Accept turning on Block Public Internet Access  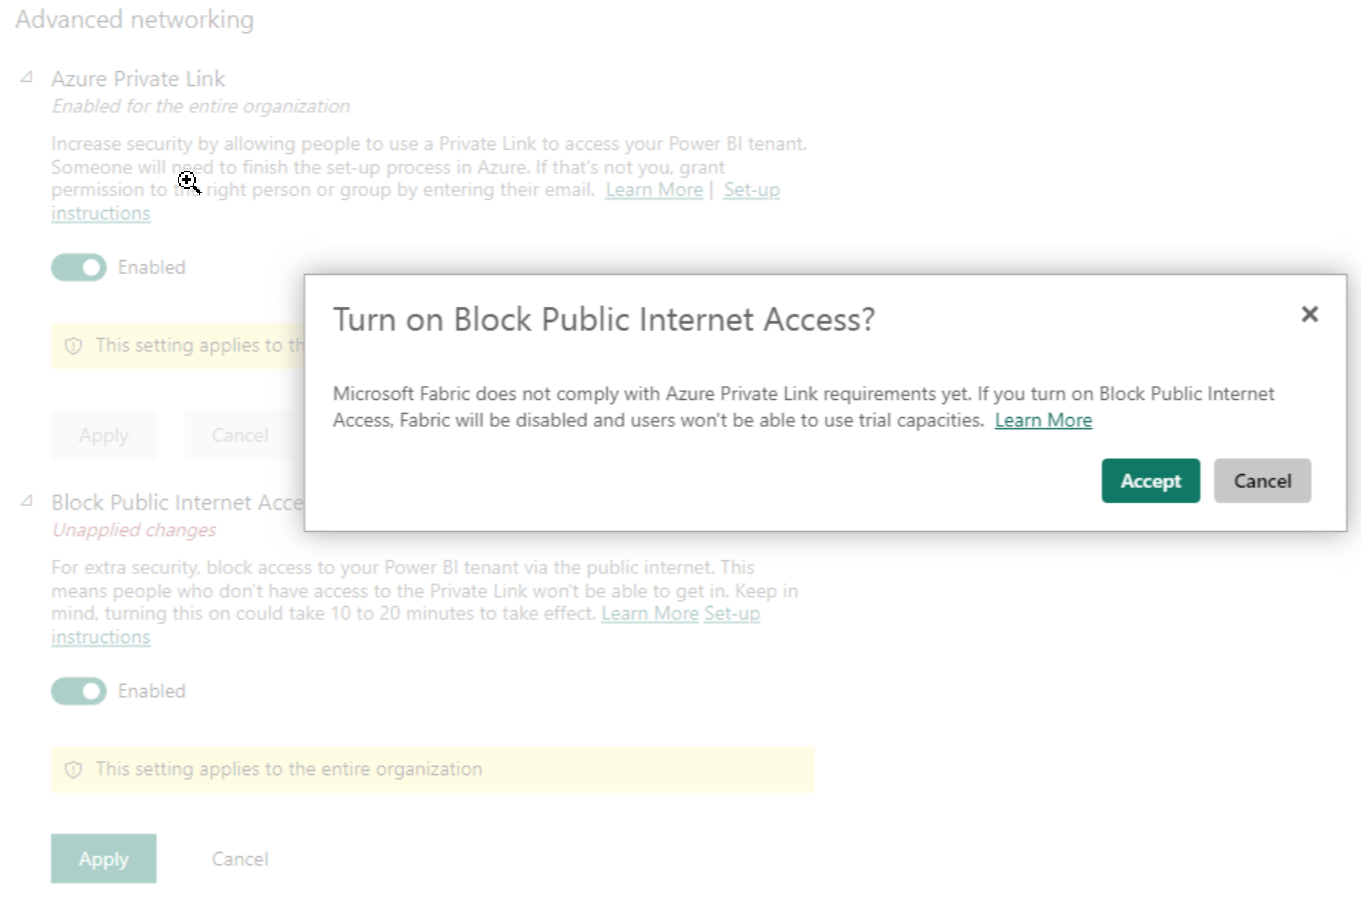tap(1150, 481)
